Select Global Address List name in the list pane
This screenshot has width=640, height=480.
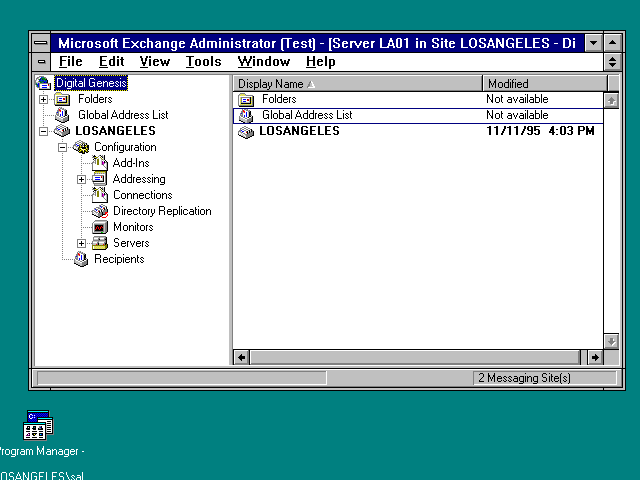(307, 115)
